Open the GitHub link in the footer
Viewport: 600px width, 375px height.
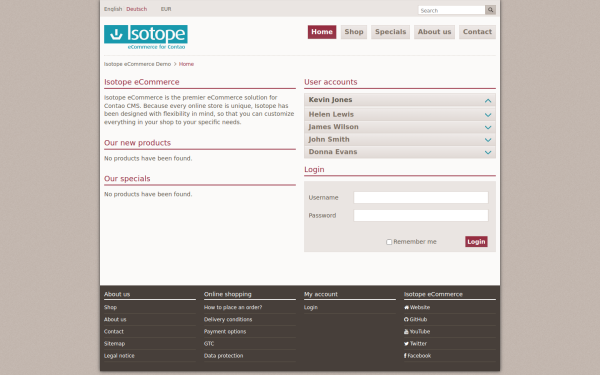[x=416, y=320]
